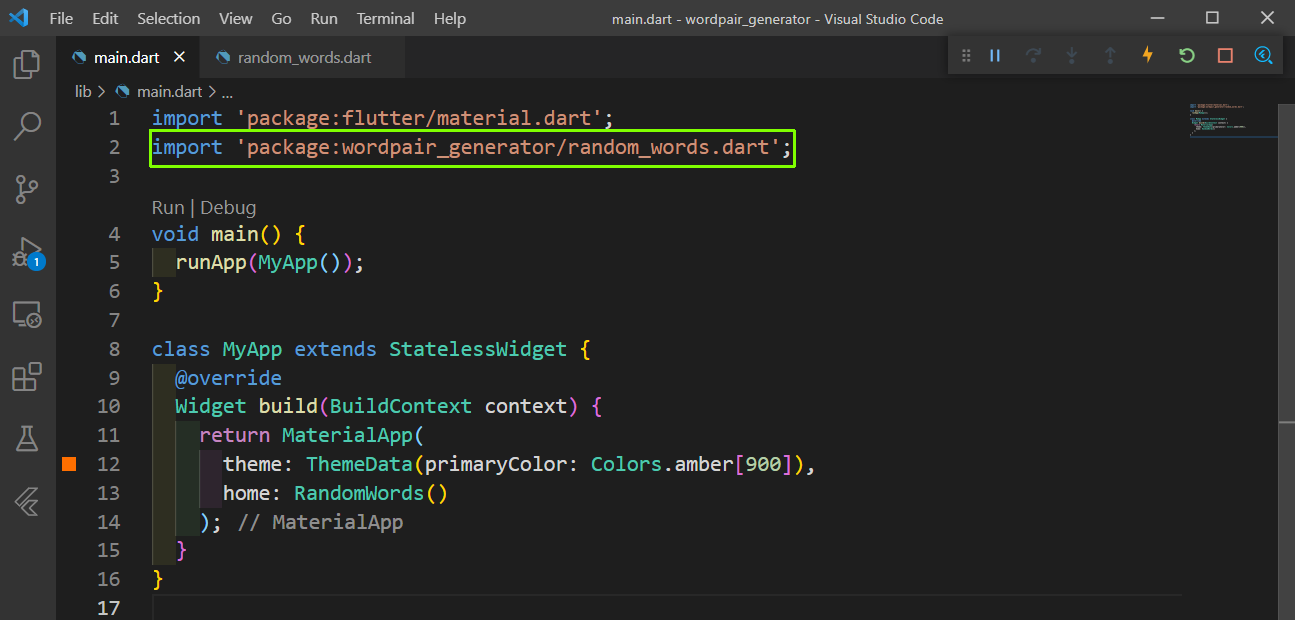Click the debug Step Into button

tap(1071, 56)
